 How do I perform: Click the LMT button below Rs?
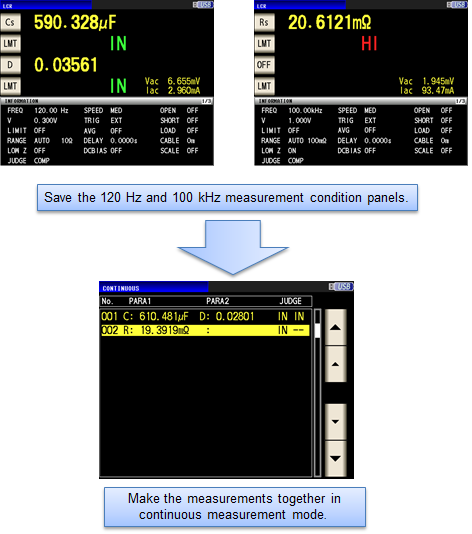pos(264,44)
